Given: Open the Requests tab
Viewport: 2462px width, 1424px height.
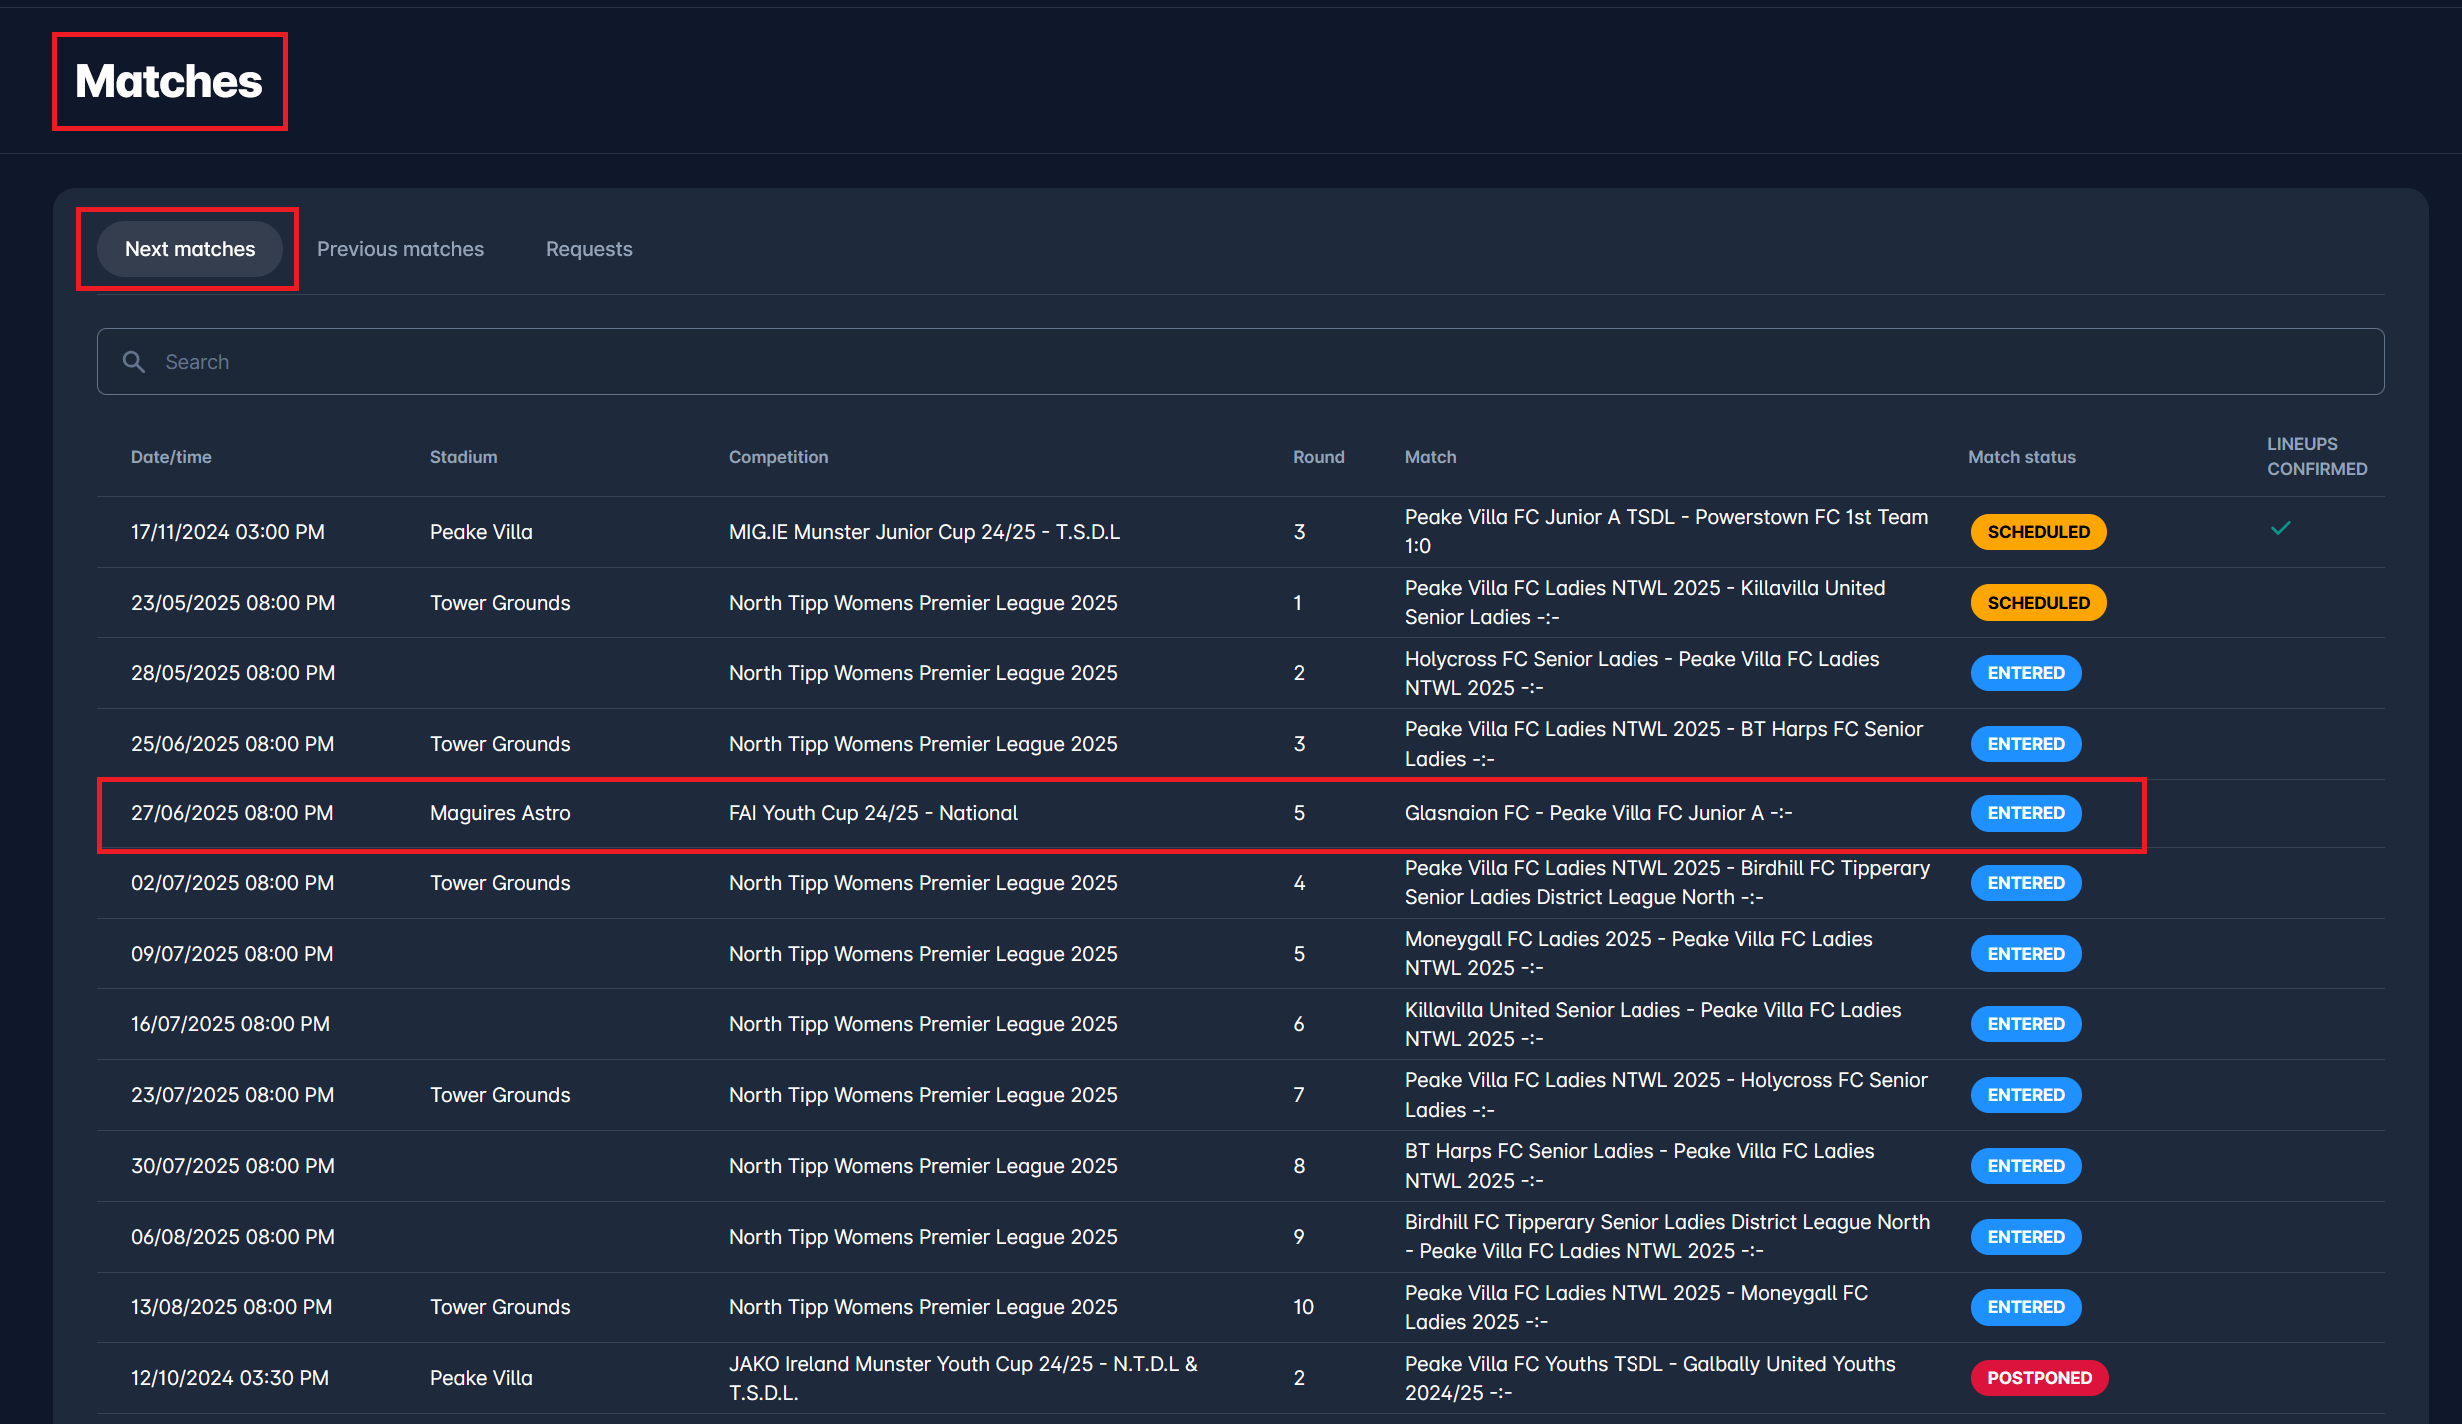Looking at the screenshot, I should coord(589,249).
